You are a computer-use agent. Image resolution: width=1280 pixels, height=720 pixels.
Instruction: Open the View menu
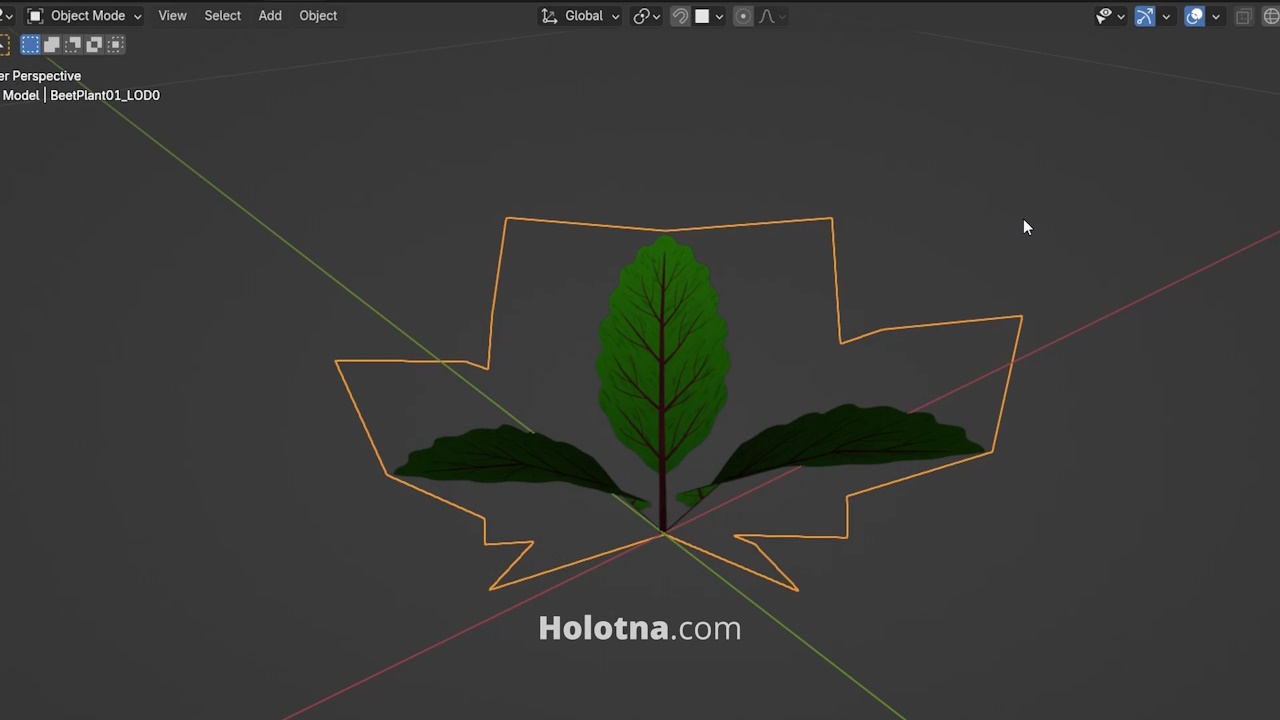click(x=172, y=16)
